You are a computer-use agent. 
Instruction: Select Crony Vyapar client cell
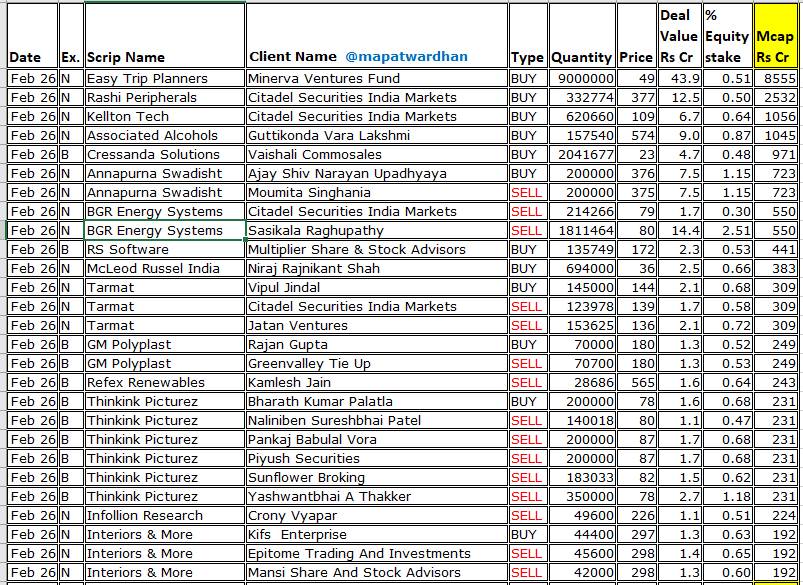(x=377, y=515)
